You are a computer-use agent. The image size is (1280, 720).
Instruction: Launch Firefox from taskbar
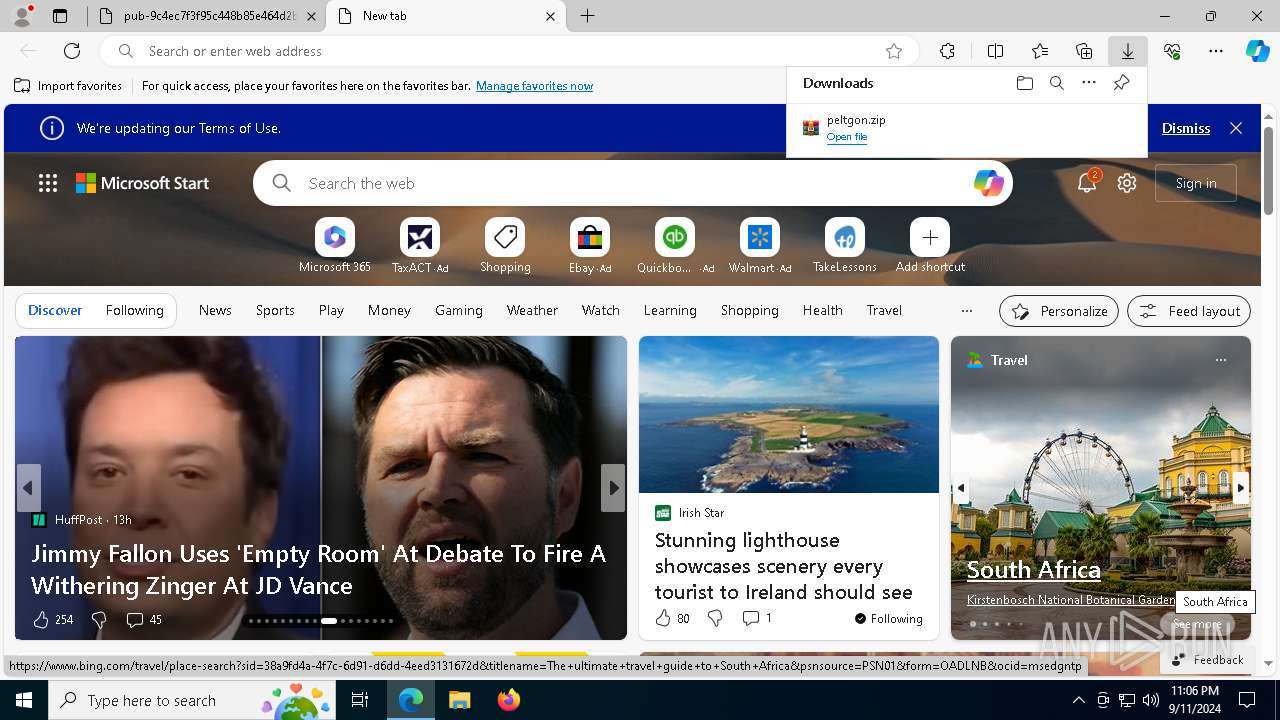click(509, 700)
